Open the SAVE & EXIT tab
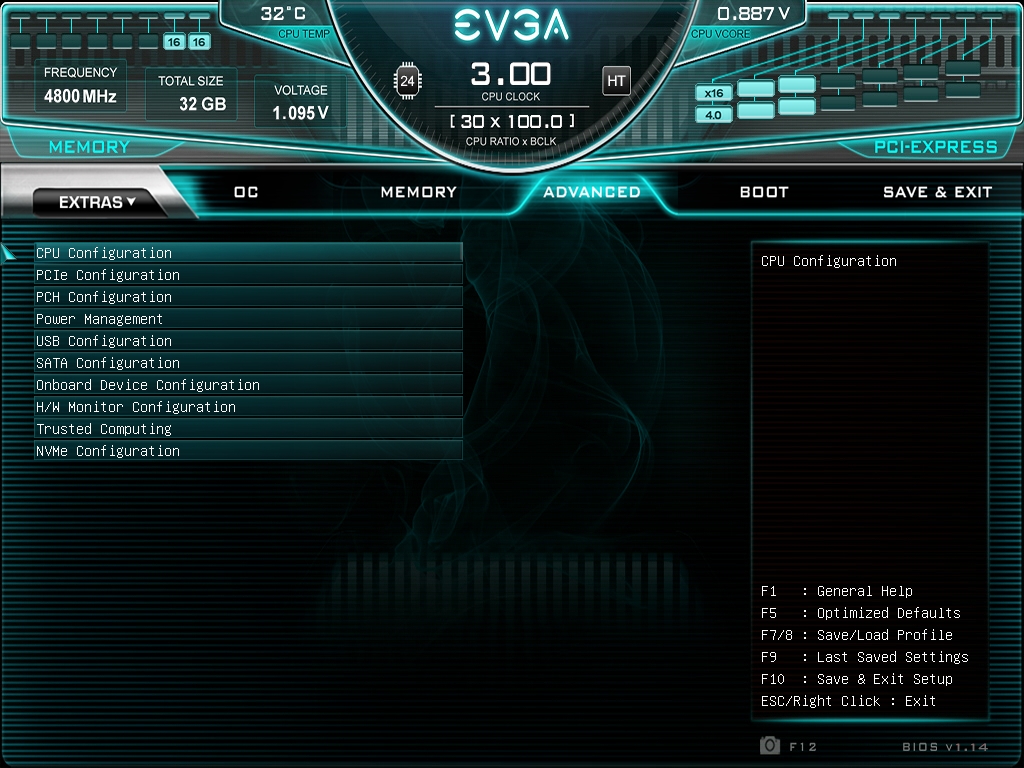1024x768 pixels. coord(937,192)
